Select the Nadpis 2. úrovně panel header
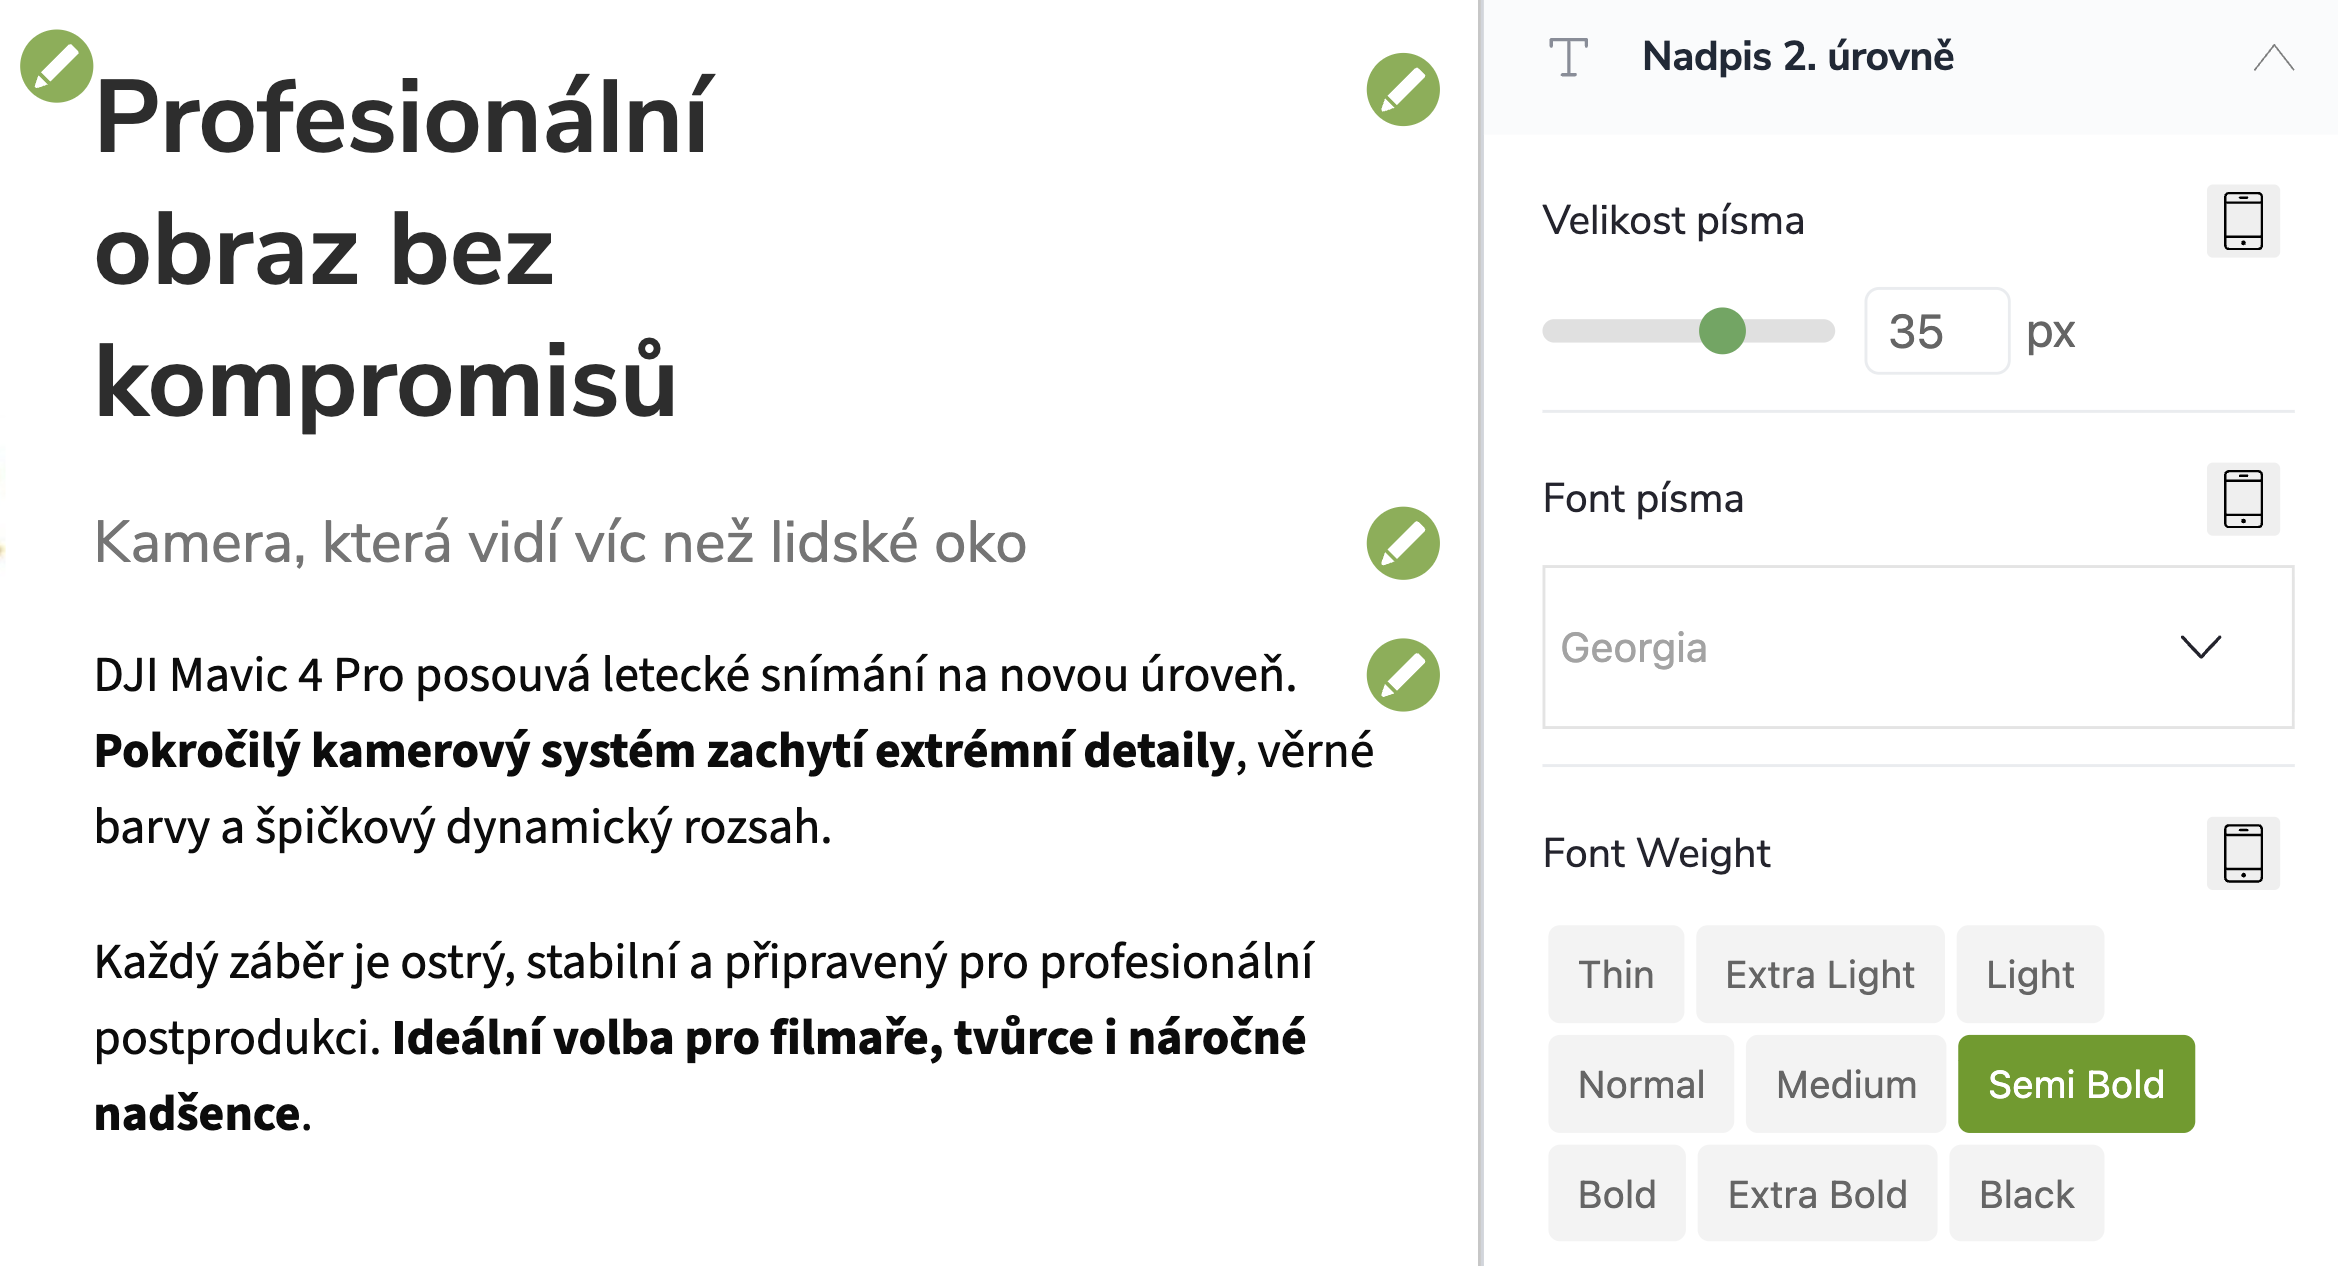Screen dimensions: 2338x1266 pyautogui.click(x=1797, y=57)
